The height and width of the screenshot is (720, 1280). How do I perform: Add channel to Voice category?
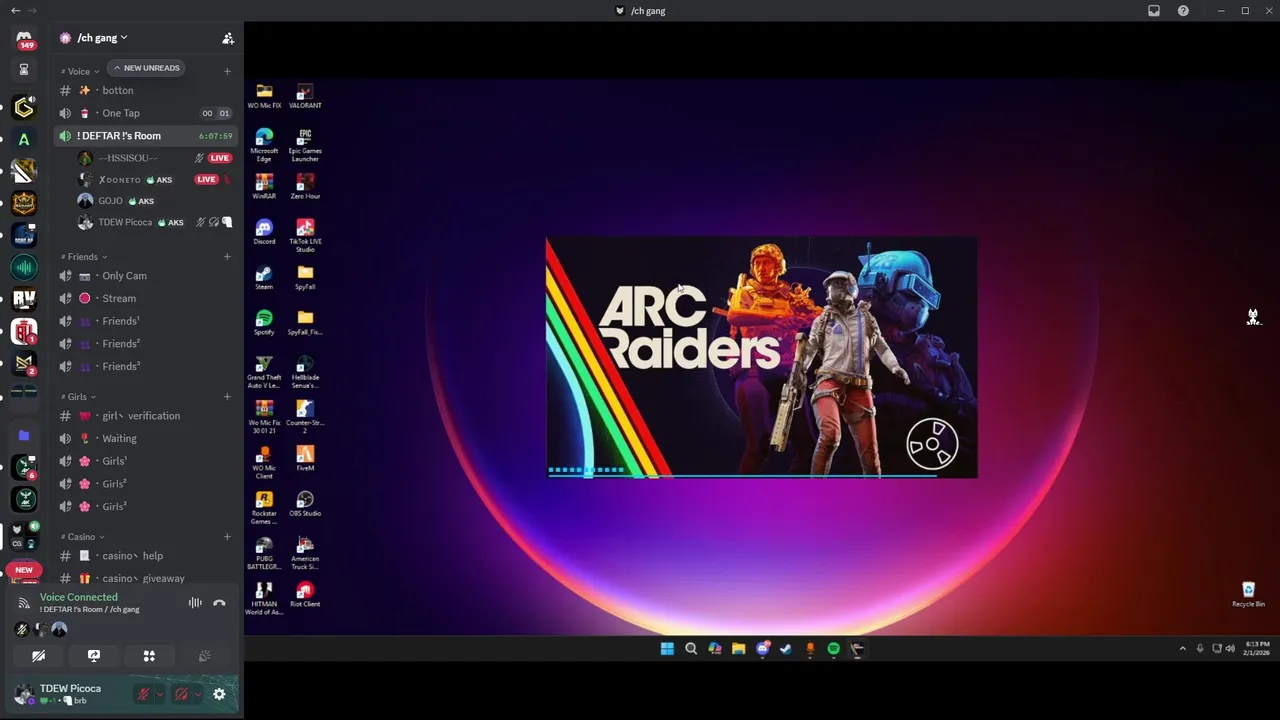227,71
